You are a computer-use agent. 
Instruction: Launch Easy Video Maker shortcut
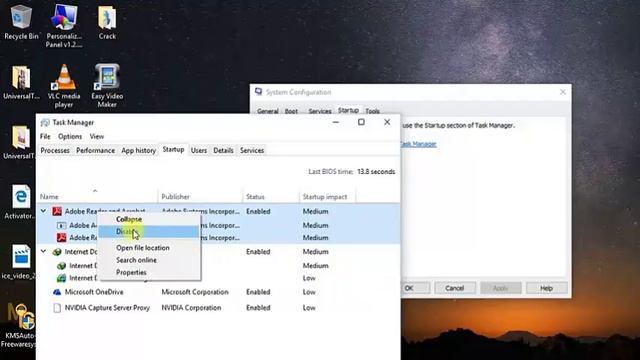click(107, 86)
